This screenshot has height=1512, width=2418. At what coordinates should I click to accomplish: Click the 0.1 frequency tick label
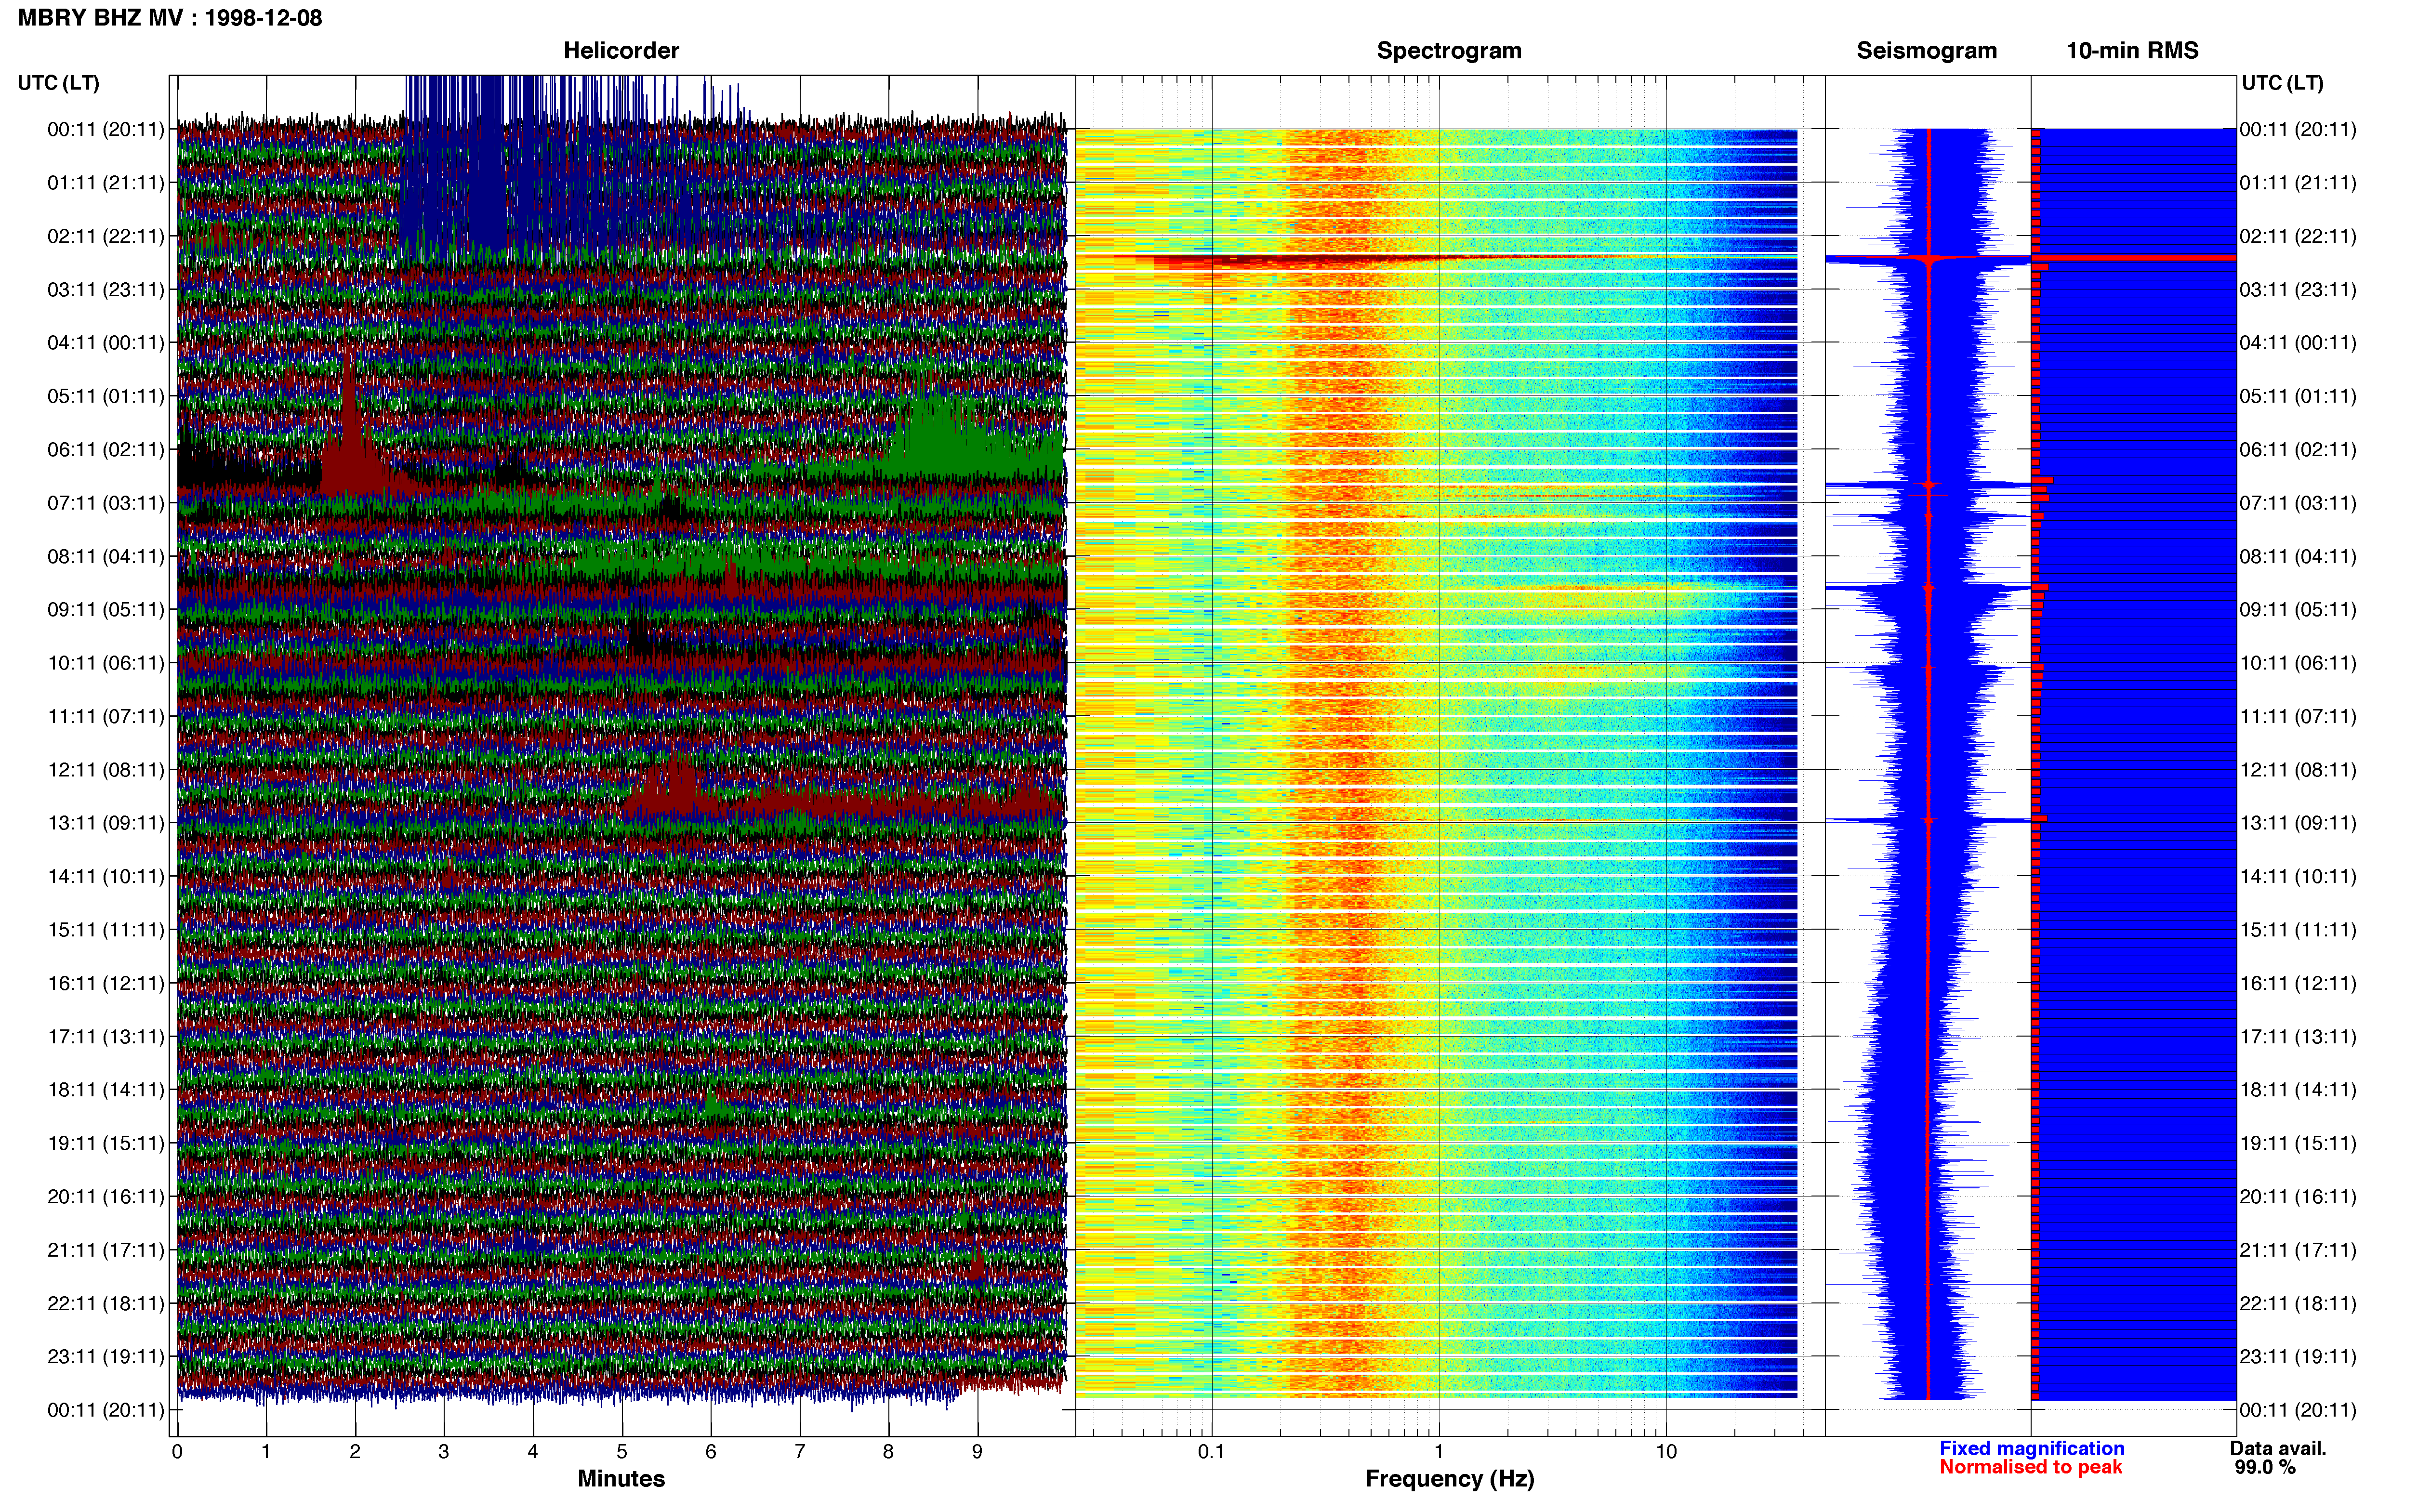point(1211,1451)
